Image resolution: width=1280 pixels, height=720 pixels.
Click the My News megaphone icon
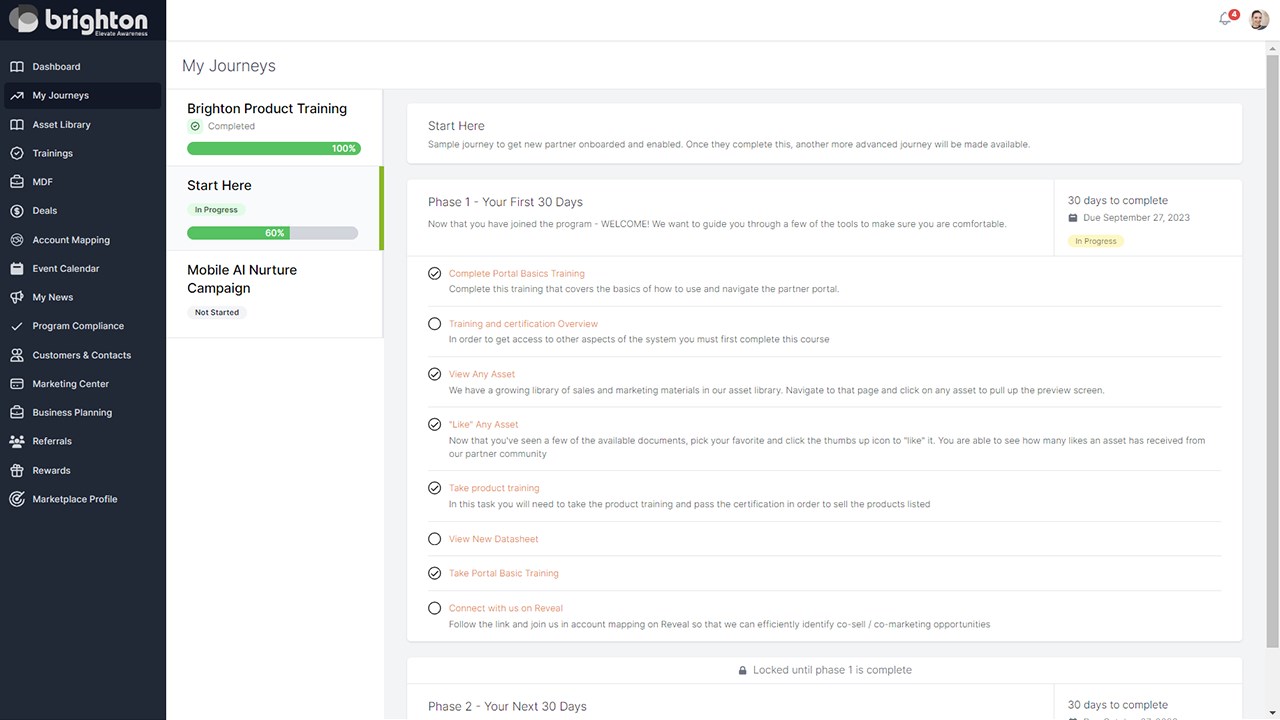tap(16, 298)
